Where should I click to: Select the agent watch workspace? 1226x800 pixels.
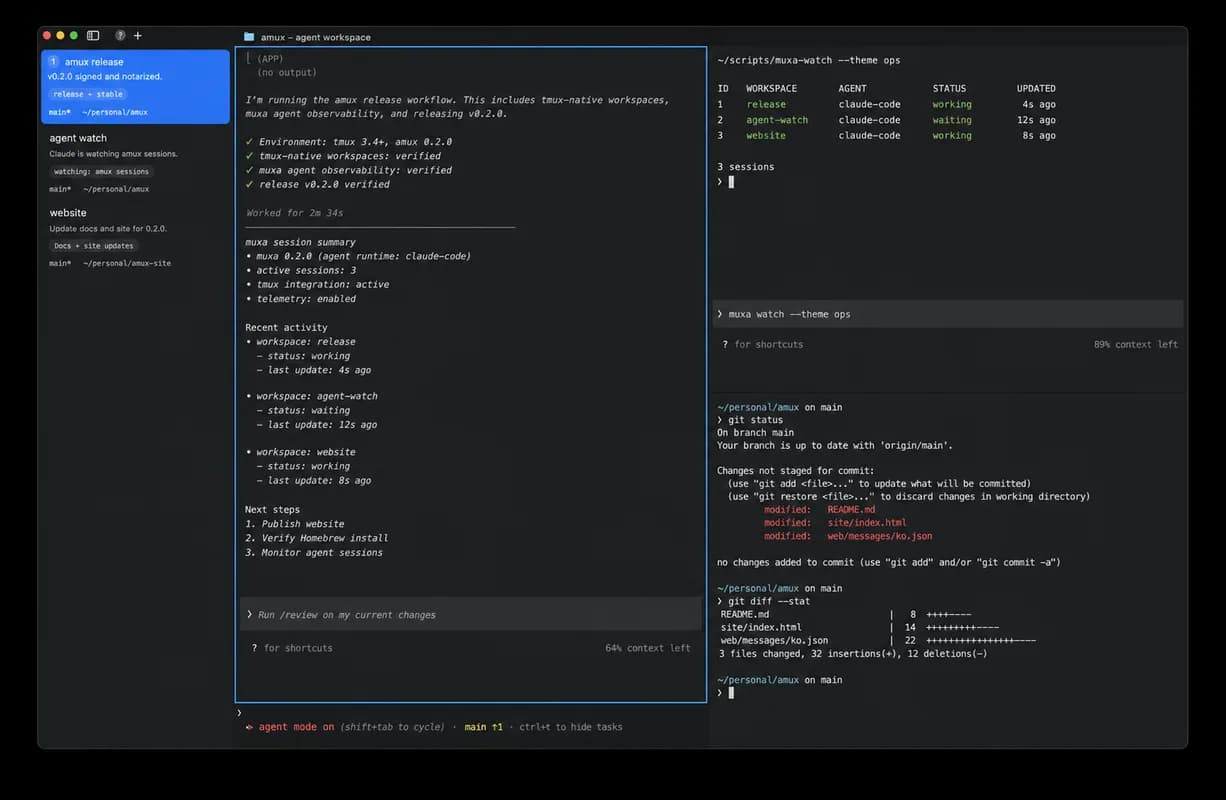click(135, 163)
